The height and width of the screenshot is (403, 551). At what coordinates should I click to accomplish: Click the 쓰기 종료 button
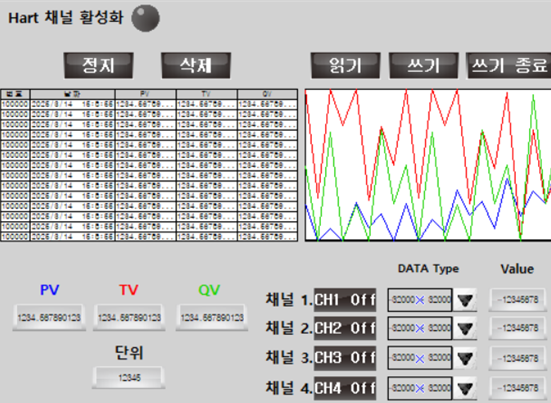coord(508,66)
